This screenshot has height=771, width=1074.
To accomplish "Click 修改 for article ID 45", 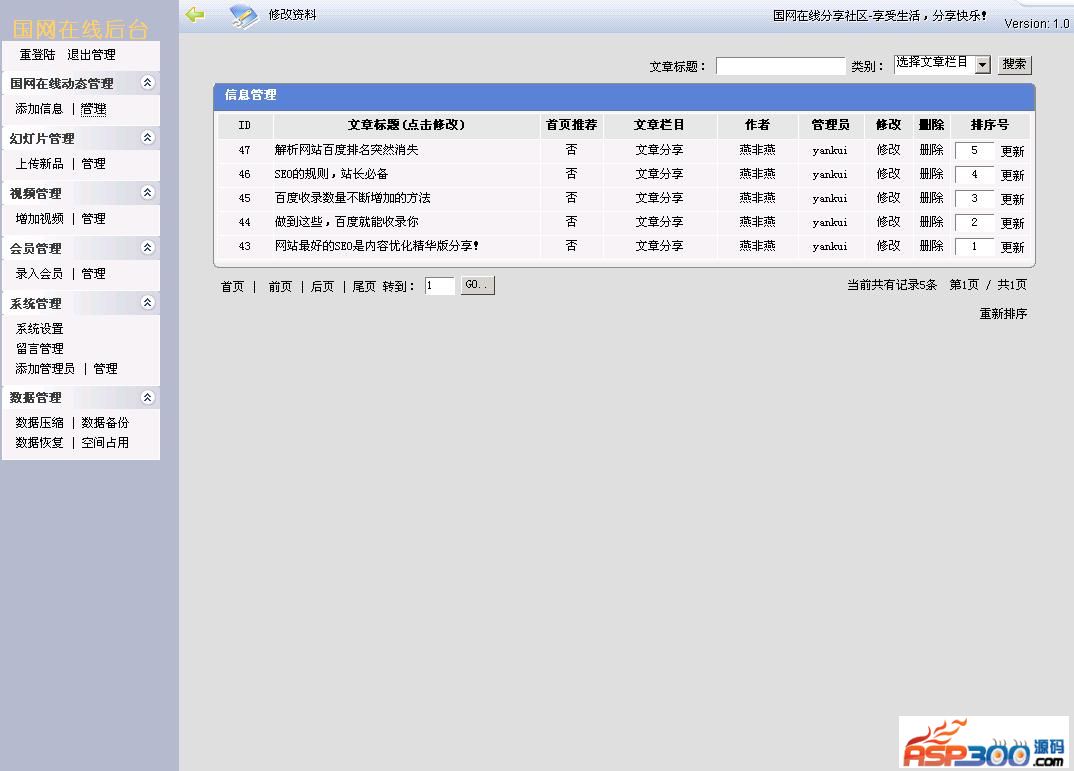I will tap(888, 198).
